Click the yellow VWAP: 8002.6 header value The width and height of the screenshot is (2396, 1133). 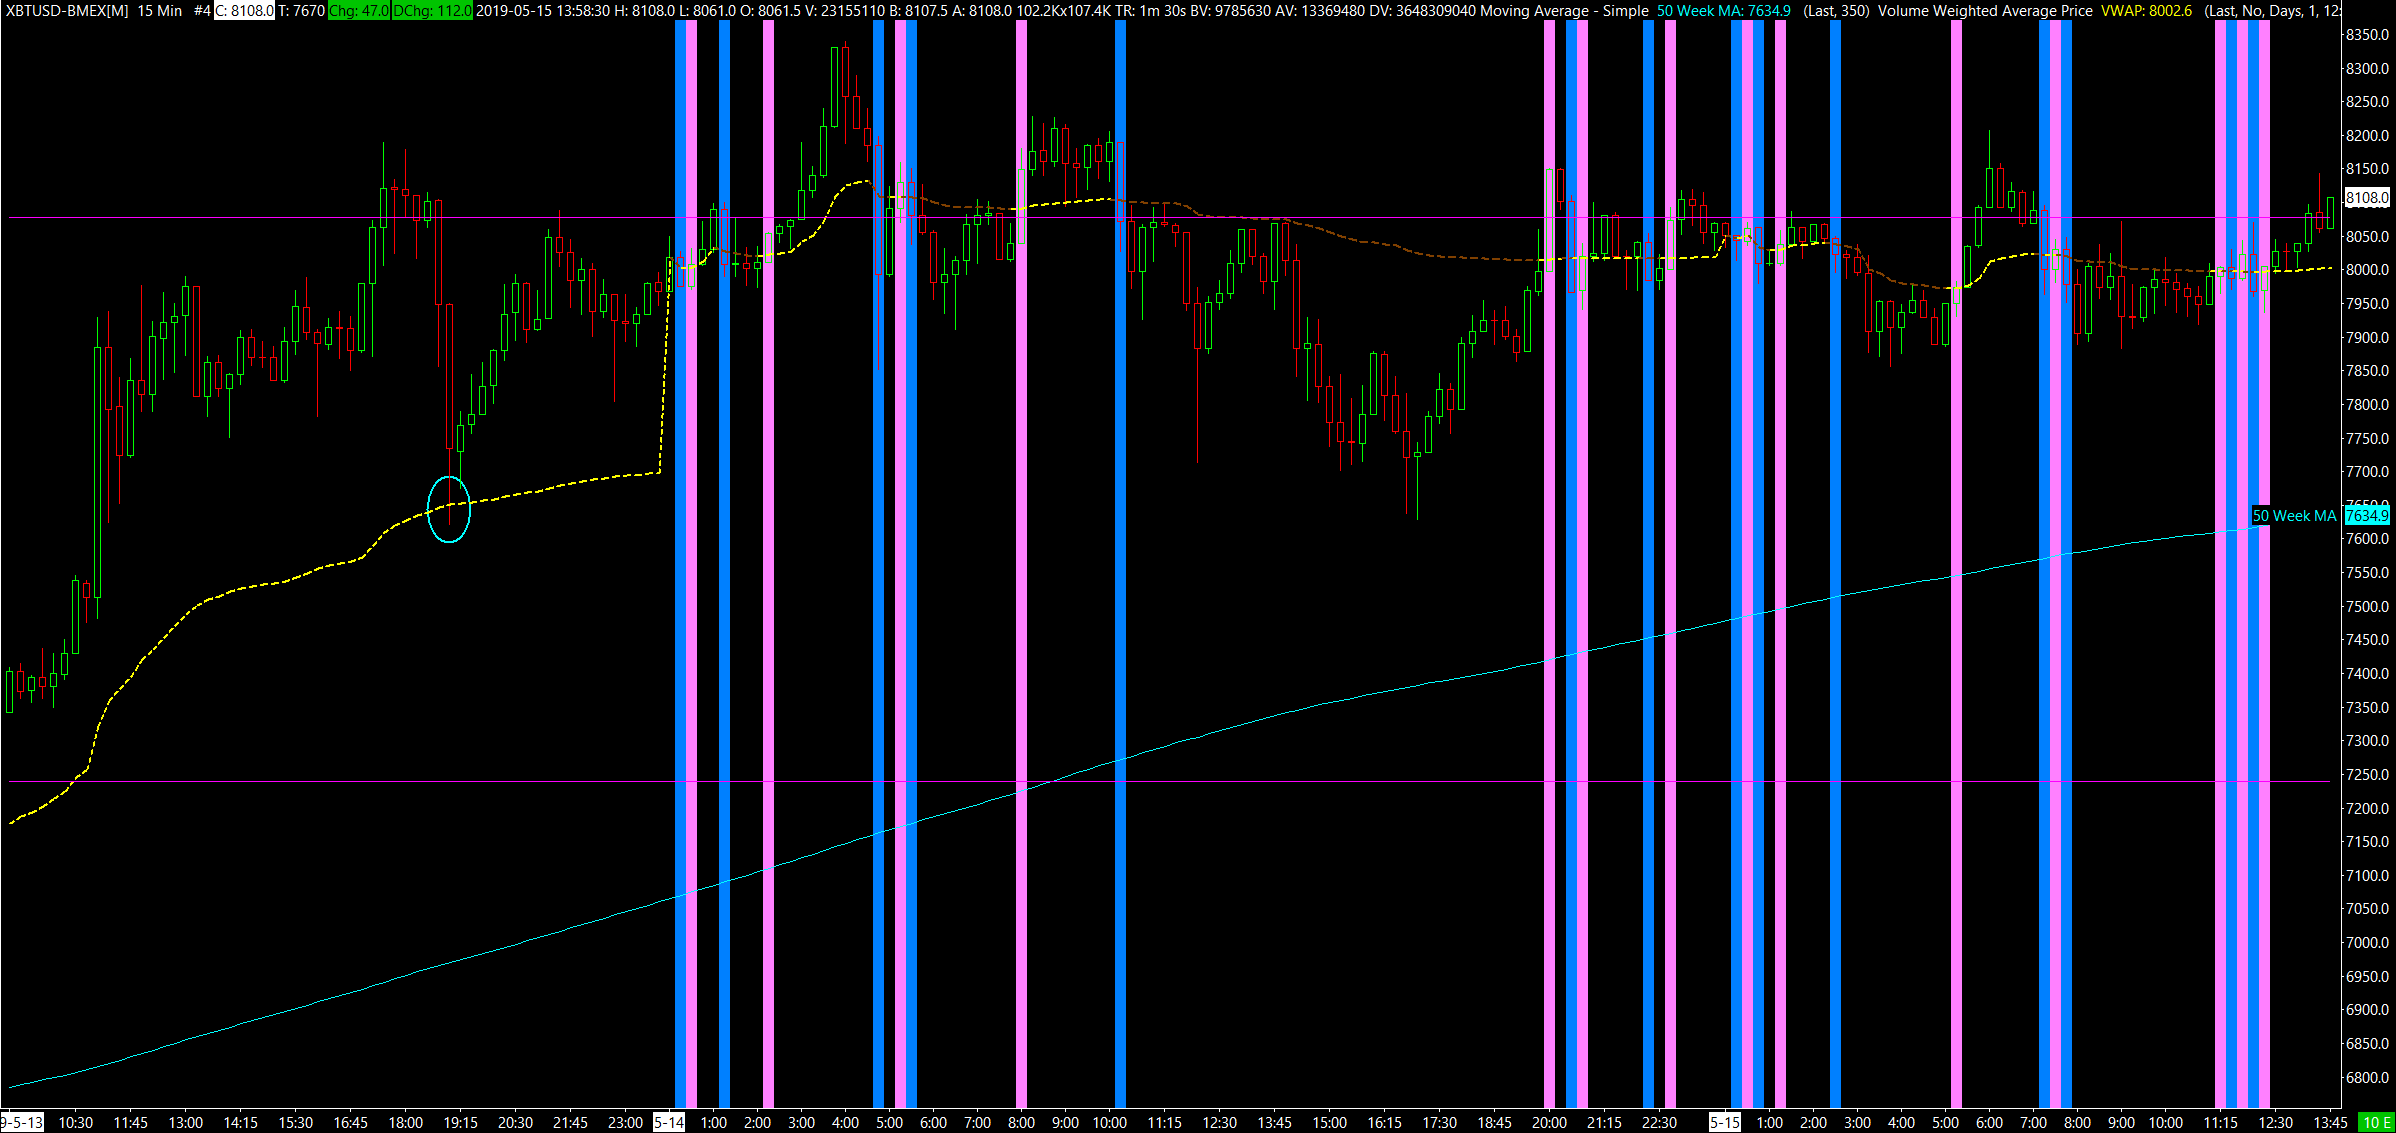click(x=2146, y=10)
